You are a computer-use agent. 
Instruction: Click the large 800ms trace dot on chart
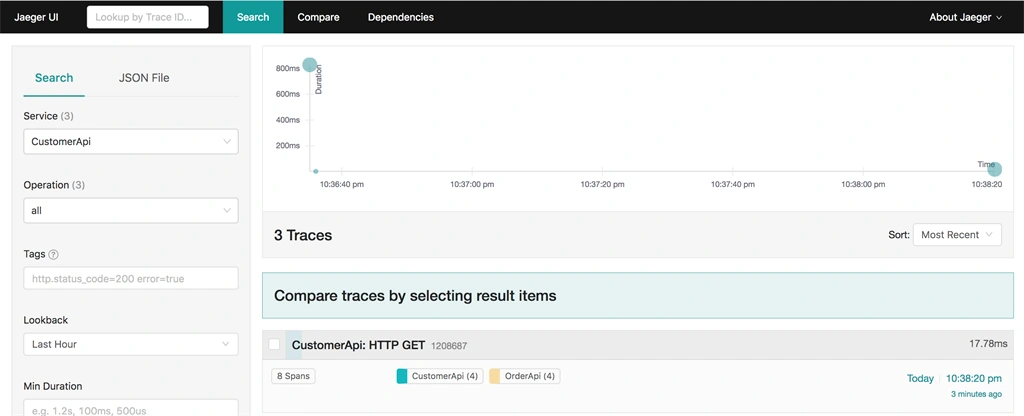310,65
